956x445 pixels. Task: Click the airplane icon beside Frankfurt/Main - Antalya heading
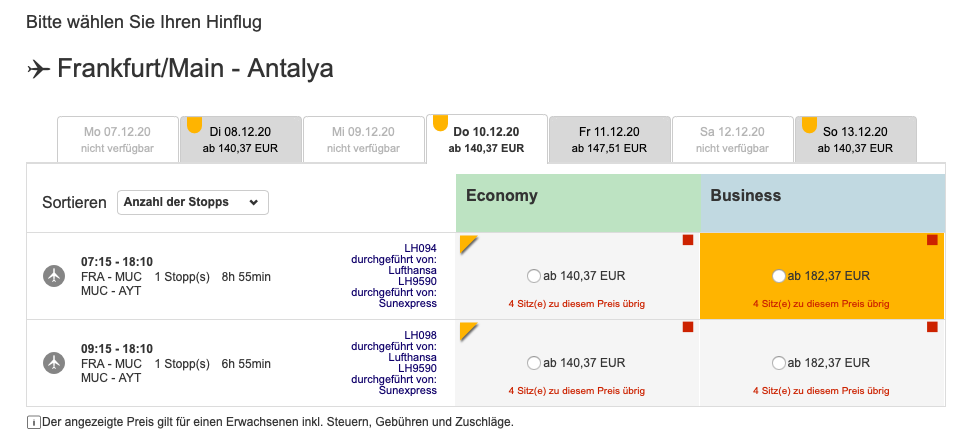pyautogui.click(x=39, y=69)
